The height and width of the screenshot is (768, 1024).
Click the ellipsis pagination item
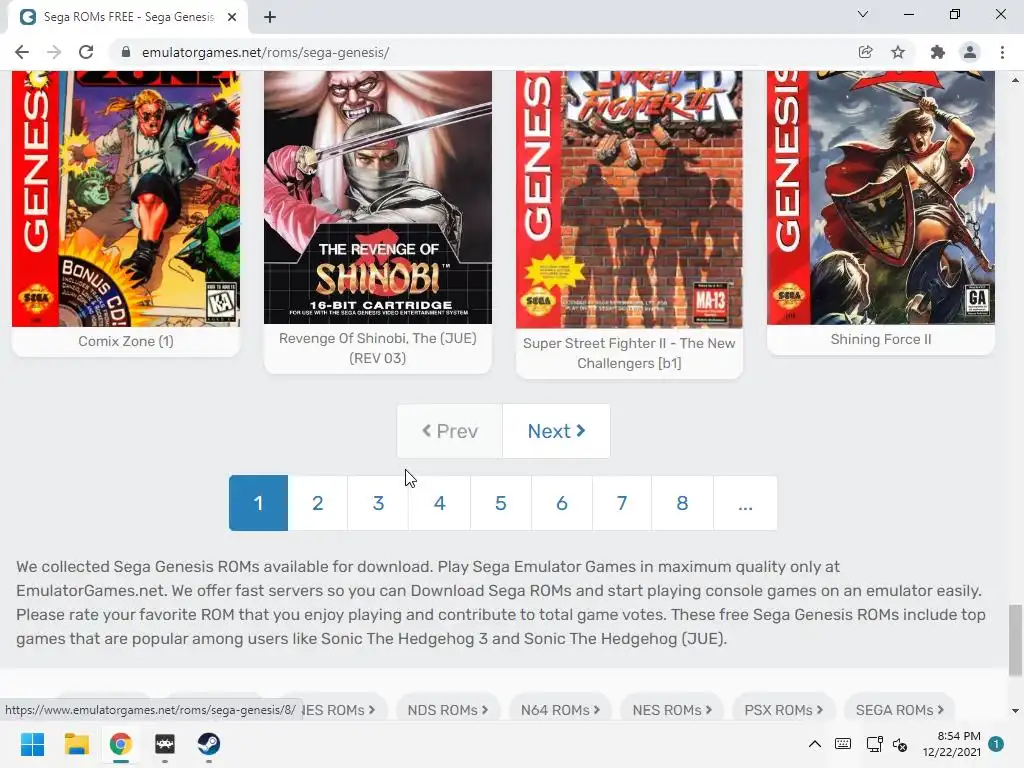pyautogui.click(x=745, y=503)
